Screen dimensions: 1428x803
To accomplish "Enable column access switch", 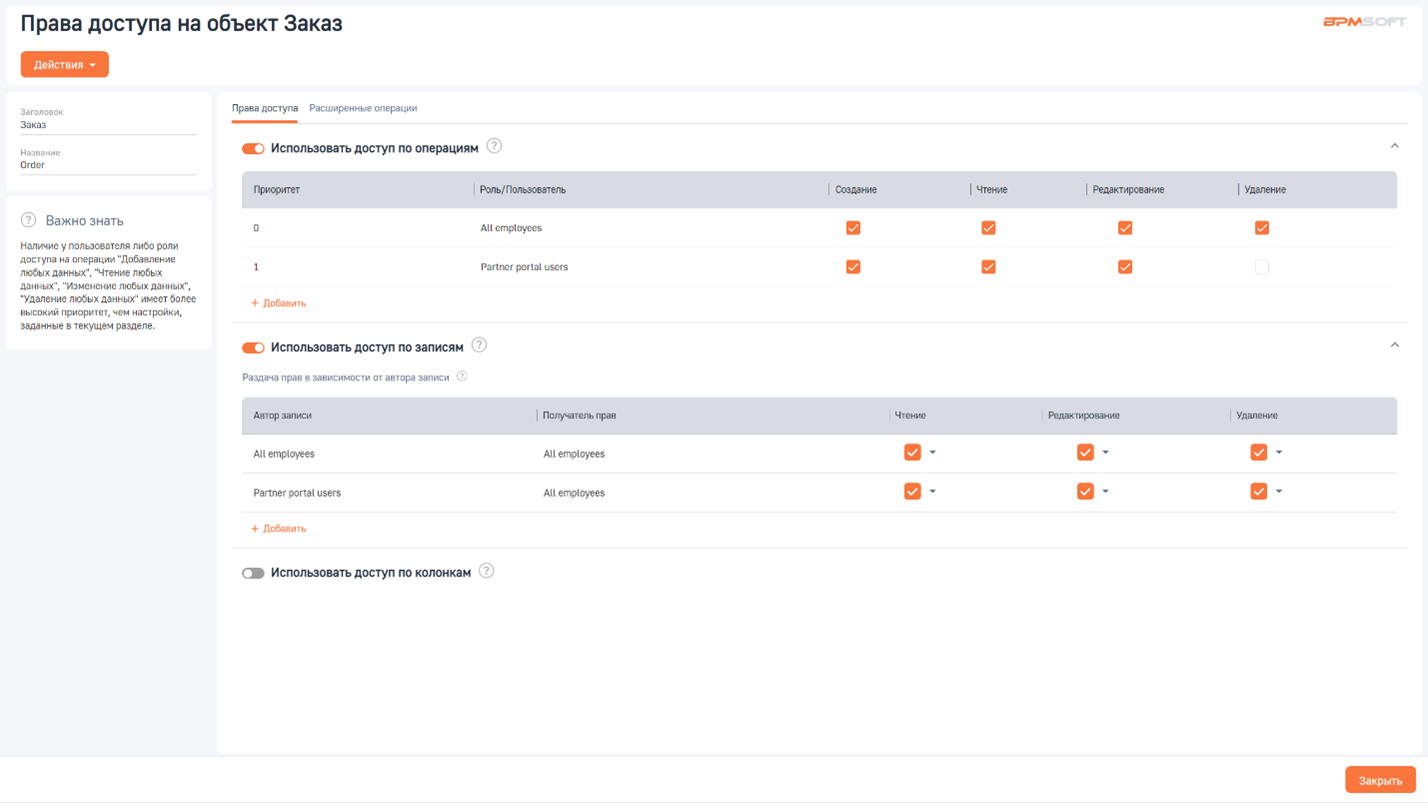I will tap(253, 573).
